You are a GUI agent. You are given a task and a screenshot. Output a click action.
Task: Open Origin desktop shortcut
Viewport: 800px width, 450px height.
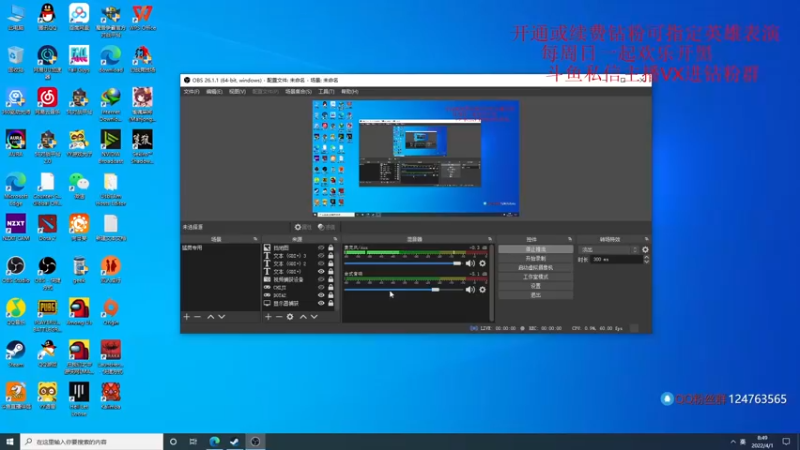coord(111,311)
